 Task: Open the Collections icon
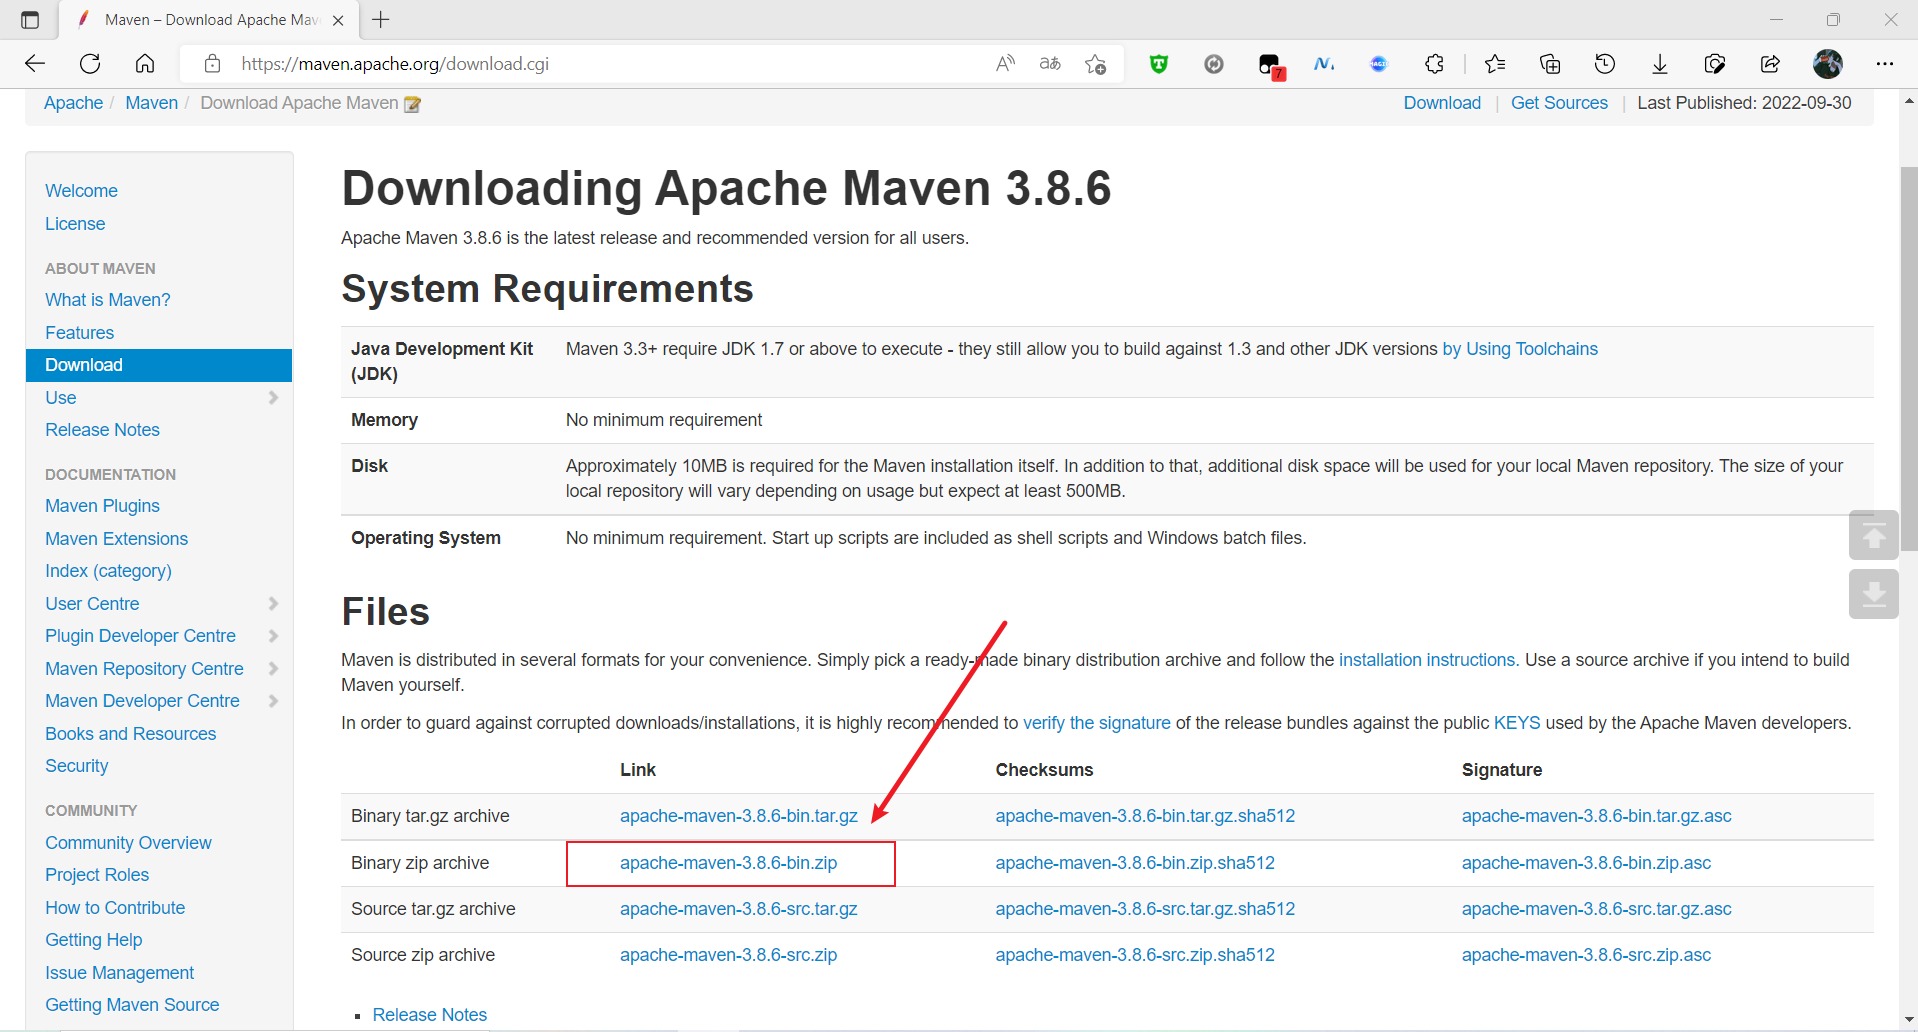click(1550, 63)
